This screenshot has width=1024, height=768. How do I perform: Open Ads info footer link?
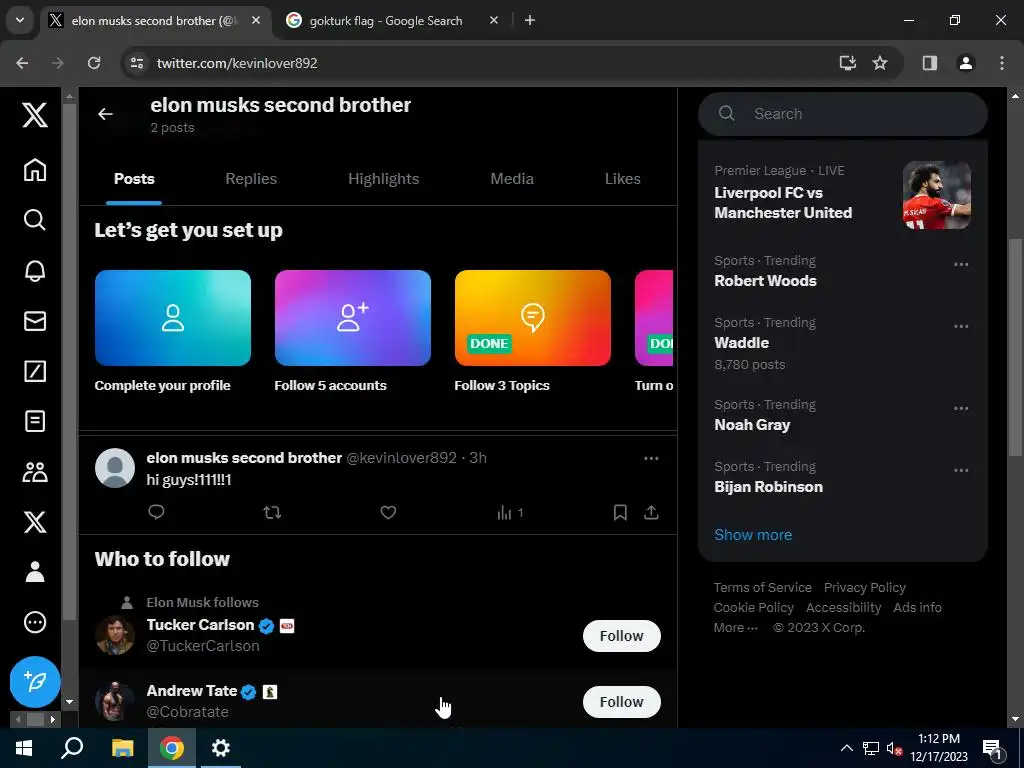tap(917, 608)
